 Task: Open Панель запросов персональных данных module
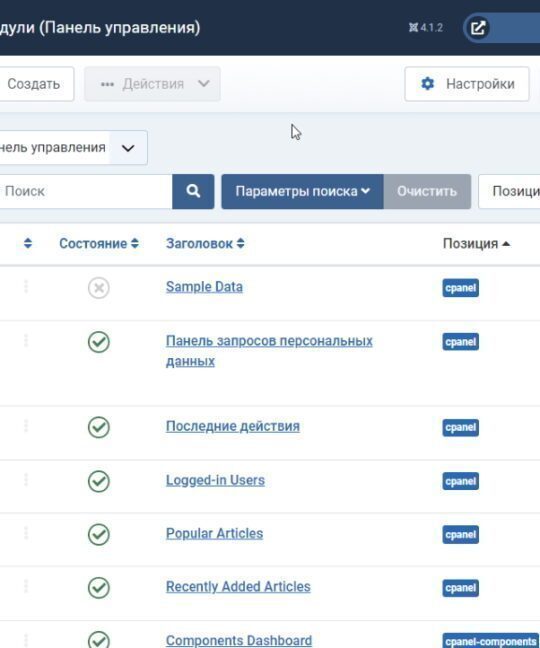[x=269, y=351]
